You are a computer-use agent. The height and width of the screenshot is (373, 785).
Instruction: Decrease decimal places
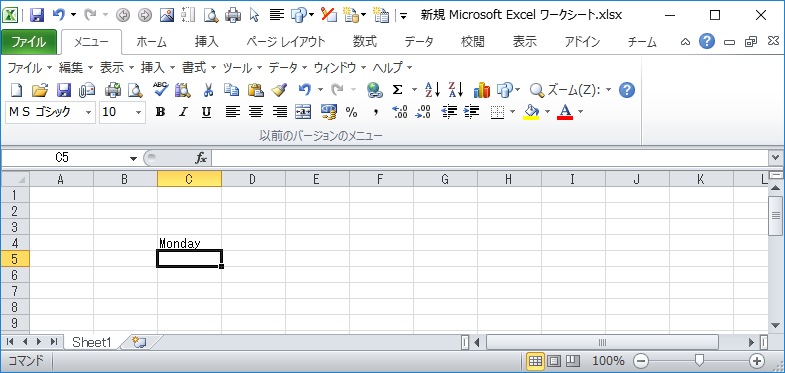[424, 112]
